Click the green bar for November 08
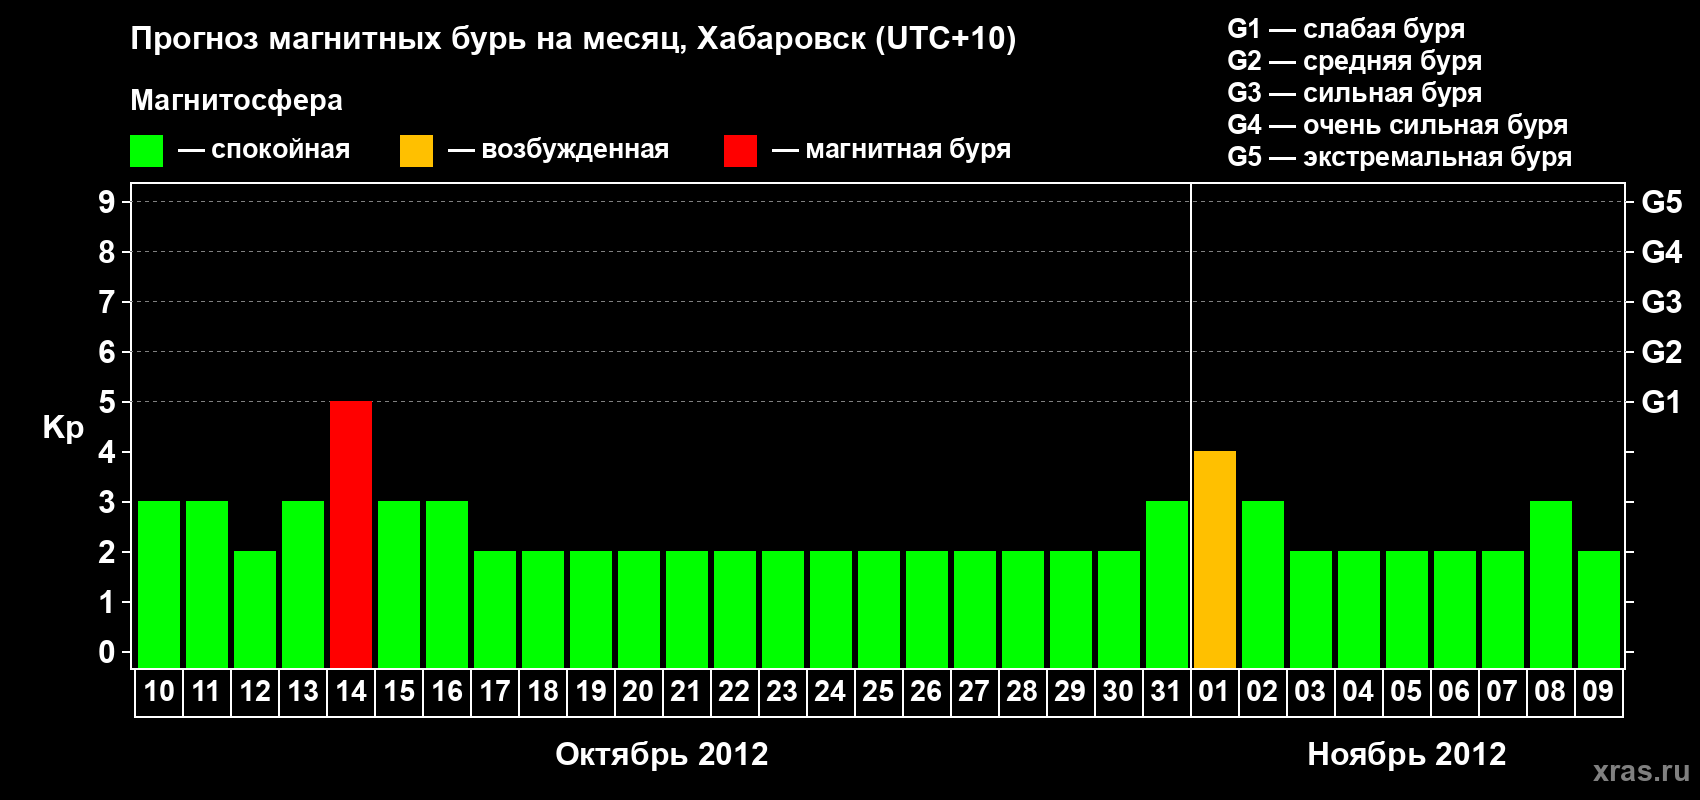 coord(1551,584)
